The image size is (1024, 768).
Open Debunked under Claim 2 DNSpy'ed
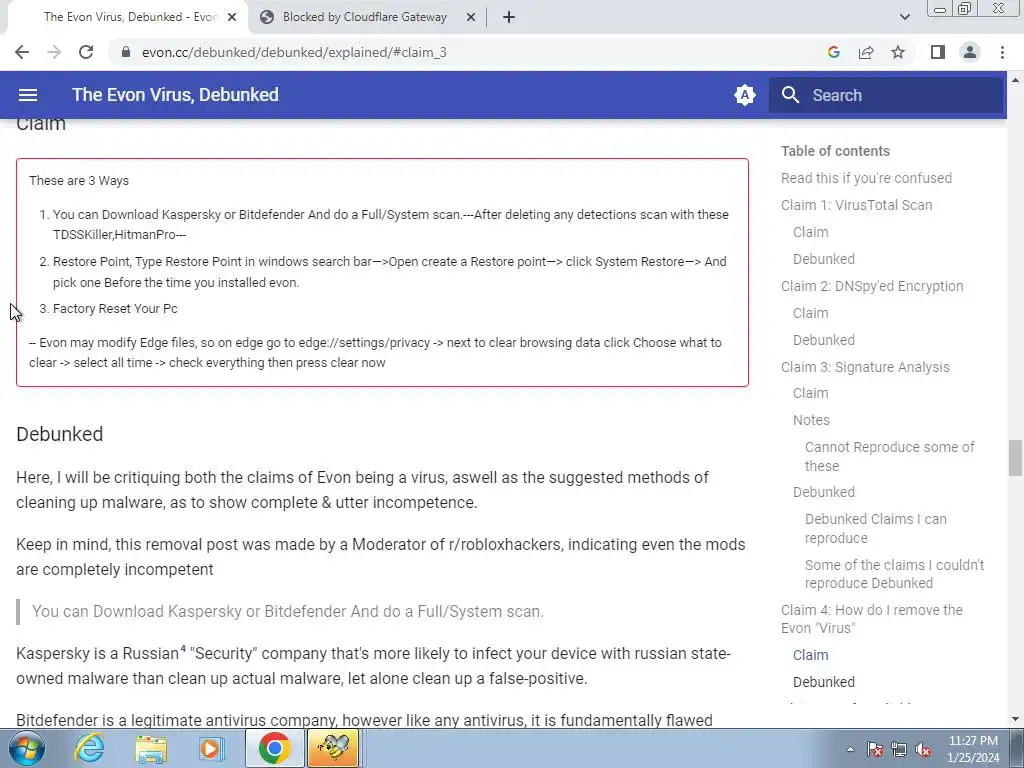(824, 340)
